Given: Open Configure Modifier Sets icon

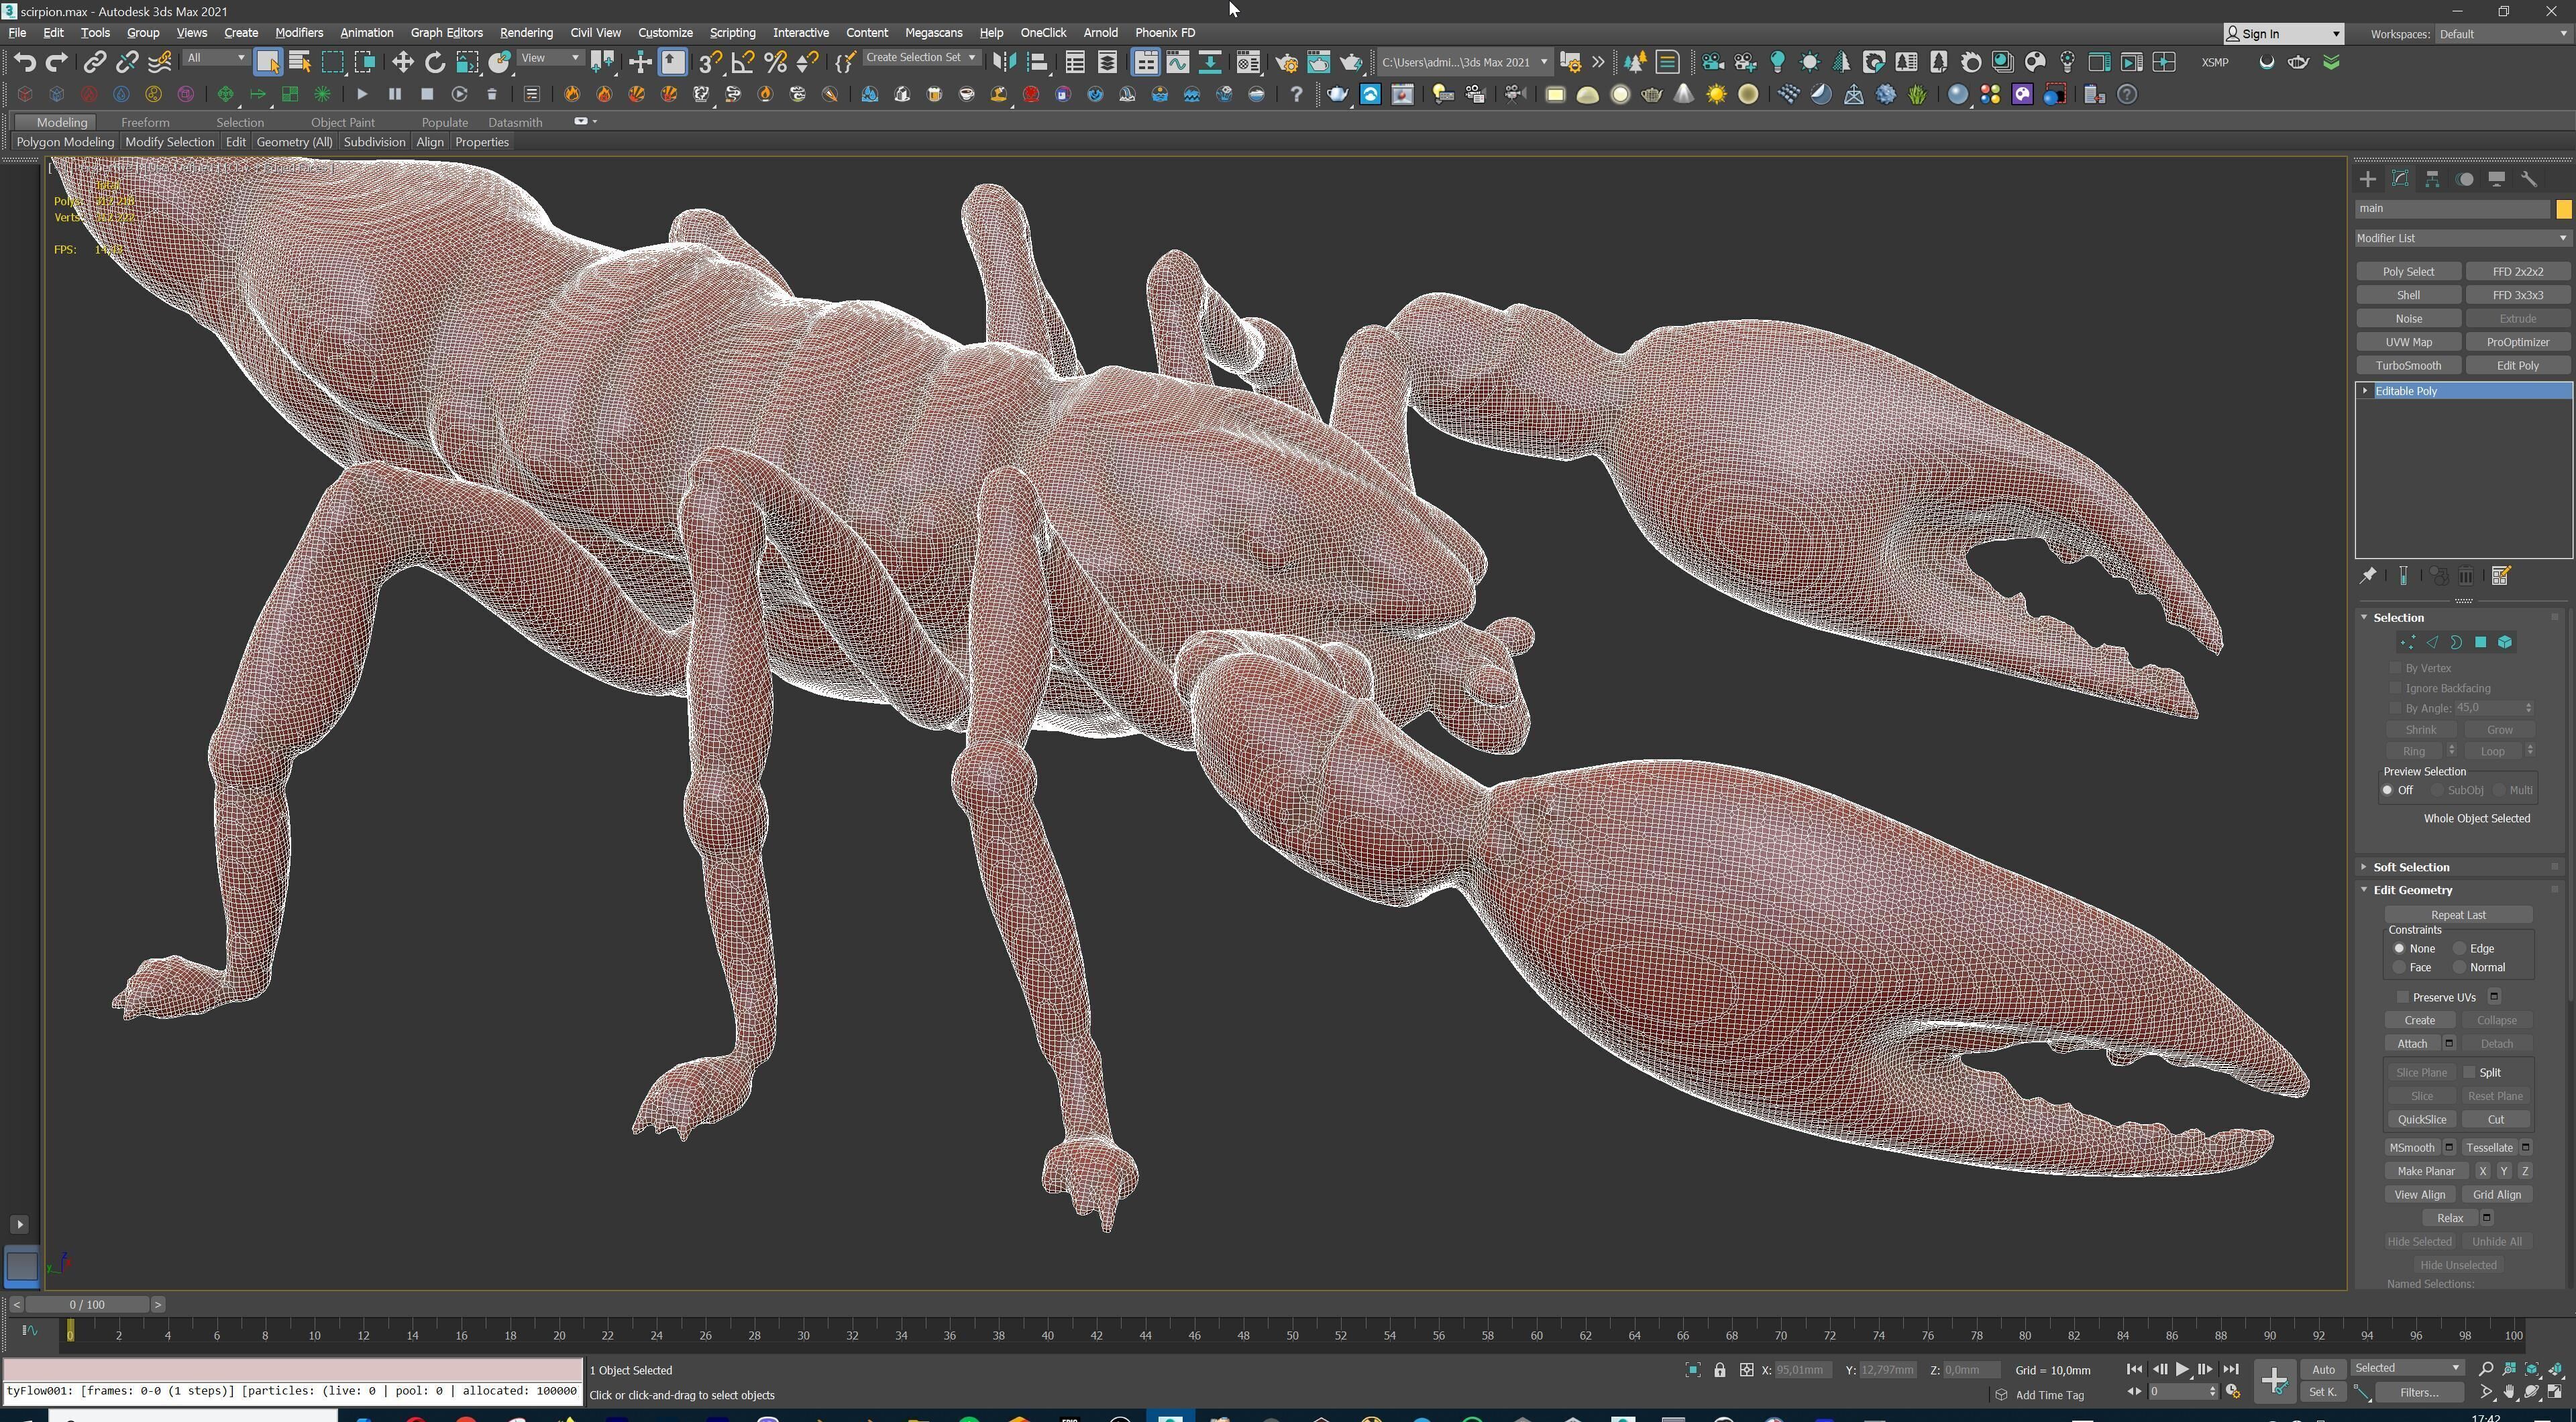Looking at the screenshot, I should (2501, 575).
